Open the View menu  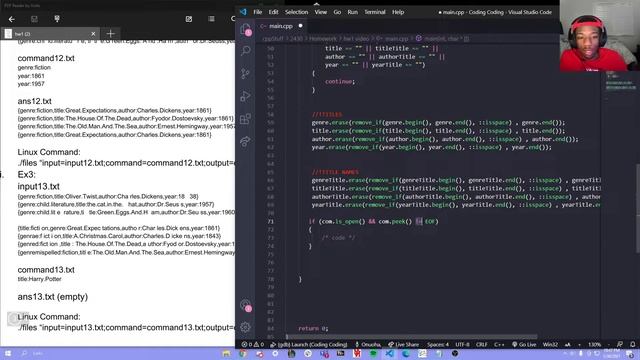(320, 12)
